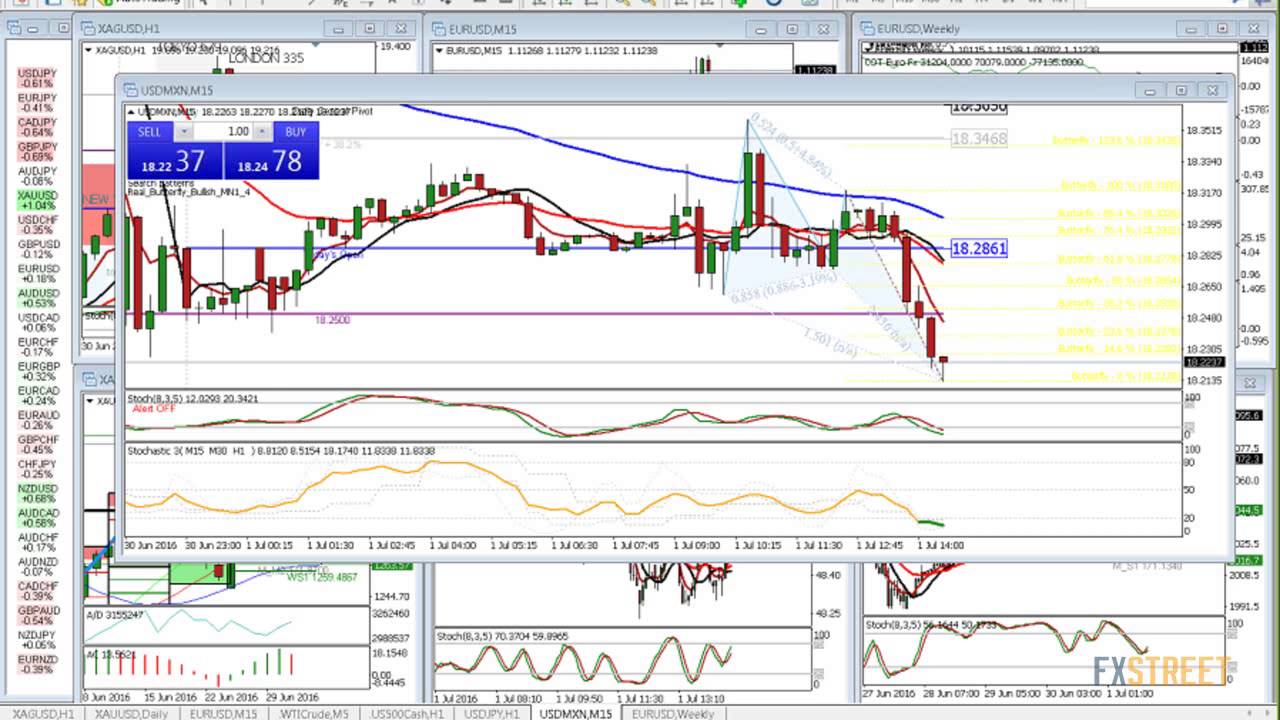
Task: Click the NZDUSD +0.68% pair
Action: 38,493
